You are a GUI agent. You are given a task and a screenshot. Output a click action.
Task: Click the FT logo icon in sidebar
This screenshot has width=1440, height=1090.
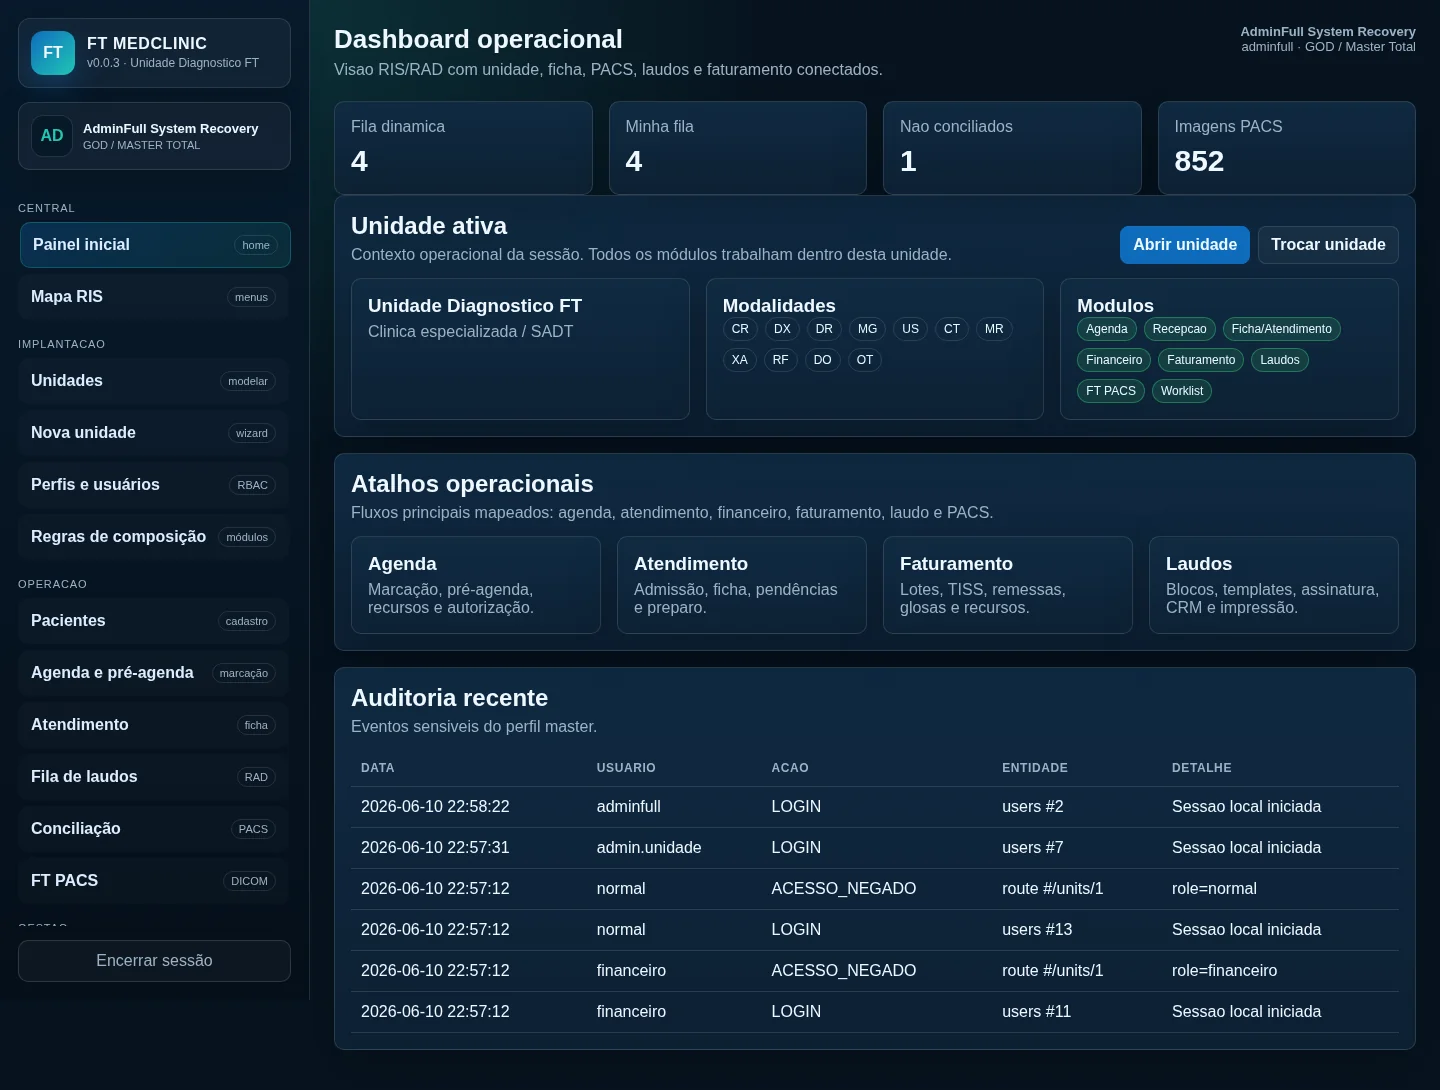pyautogui.click(x=53, y=53)
